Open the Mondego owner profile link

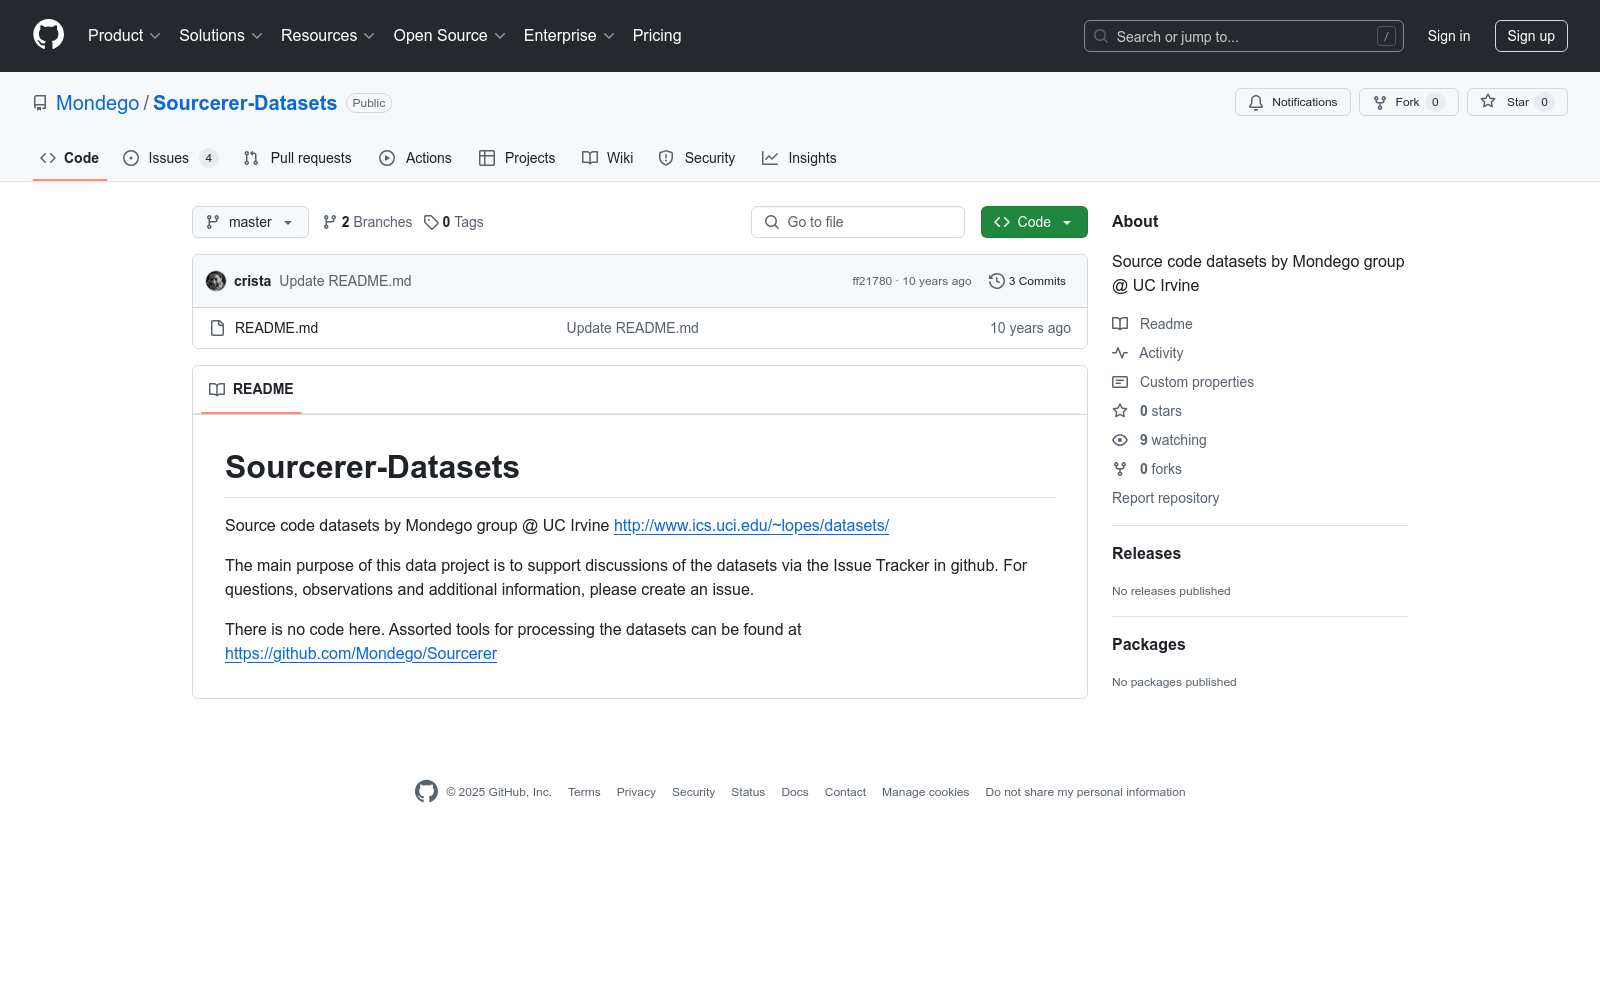click(x=98, y=103)
